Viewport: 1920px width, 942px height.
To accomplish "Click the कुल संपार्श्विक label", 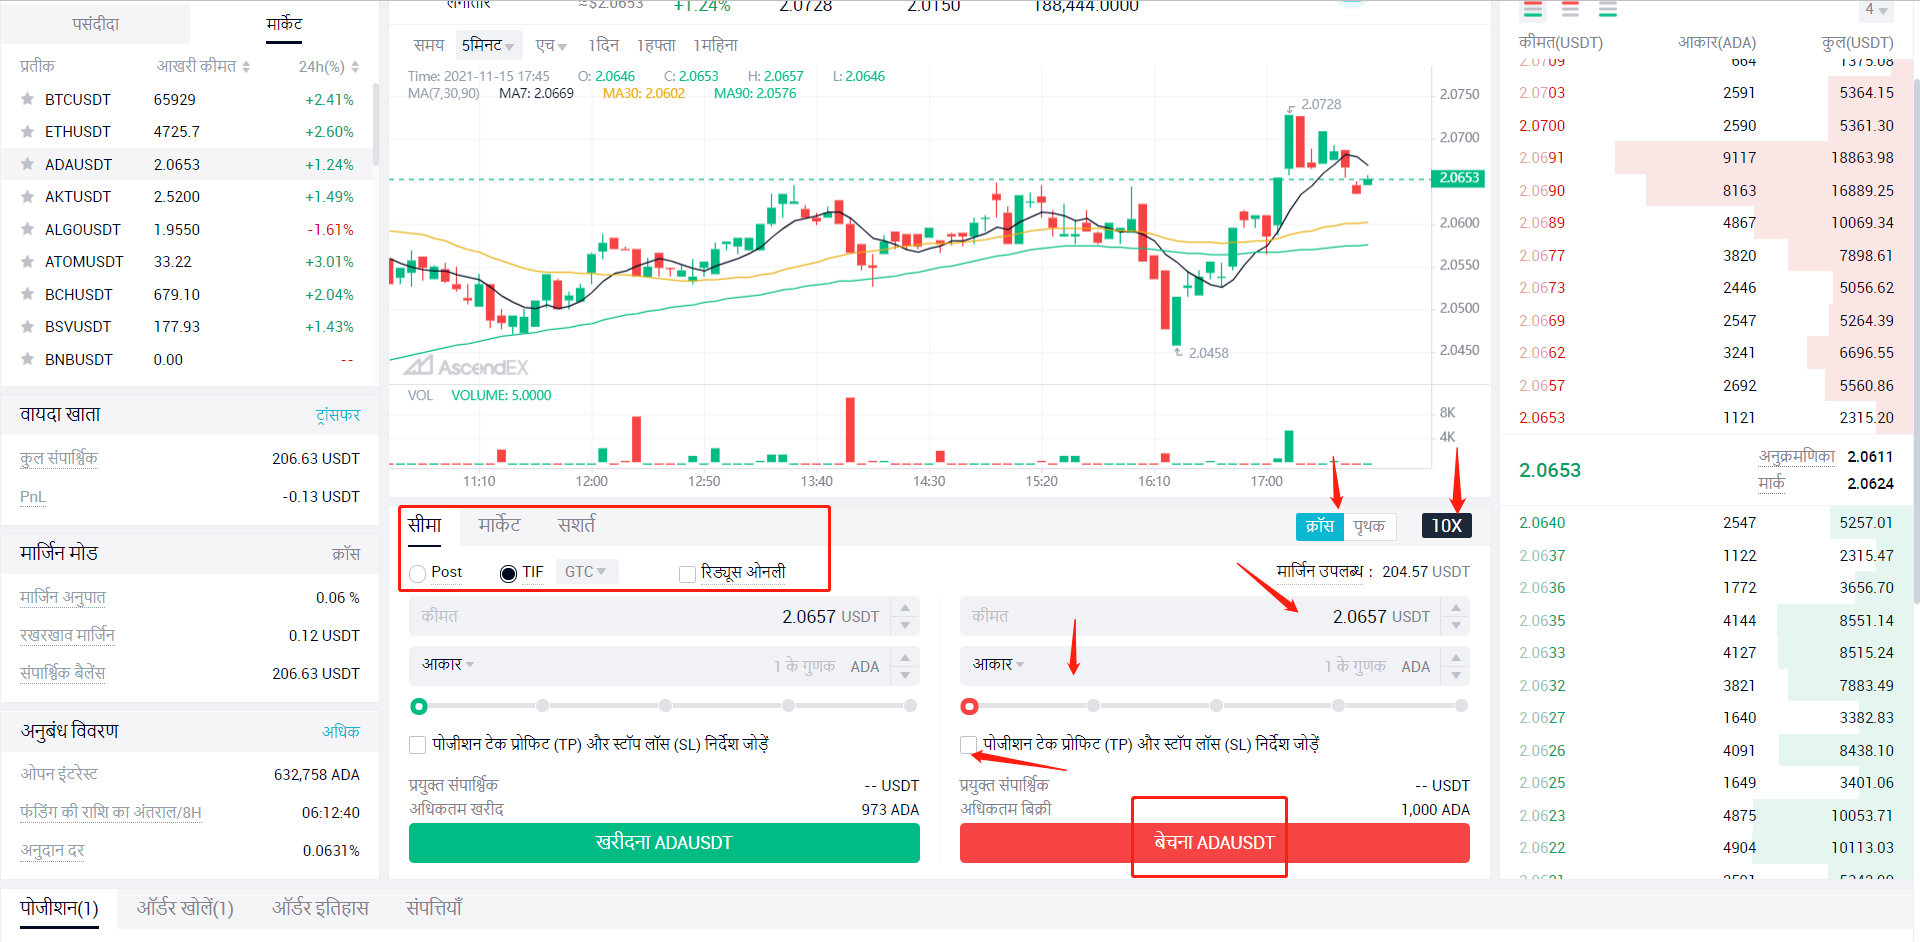I will (59, 458).
